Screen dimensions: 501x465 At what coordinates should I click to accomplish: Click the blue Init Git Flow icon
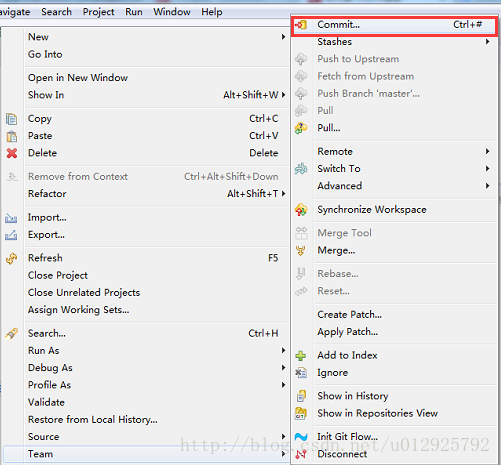tap(301, 437)
